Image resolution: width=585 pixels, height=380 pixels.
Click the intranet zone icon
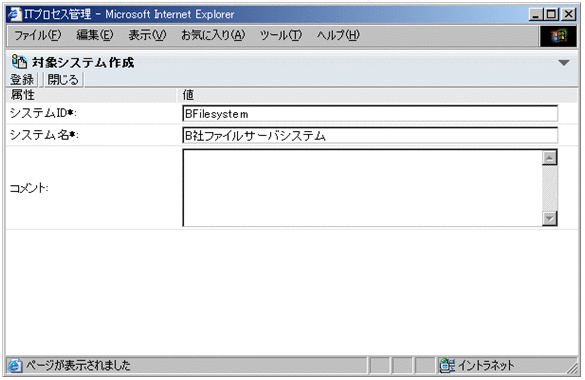pos(447,365)
